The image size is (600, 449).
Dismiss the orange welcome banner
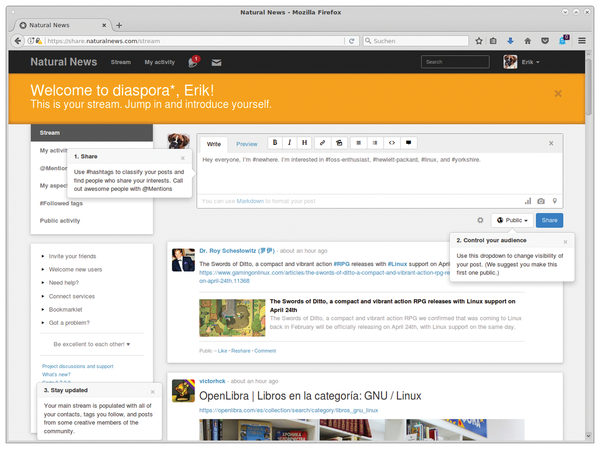[x=558, y=93]
